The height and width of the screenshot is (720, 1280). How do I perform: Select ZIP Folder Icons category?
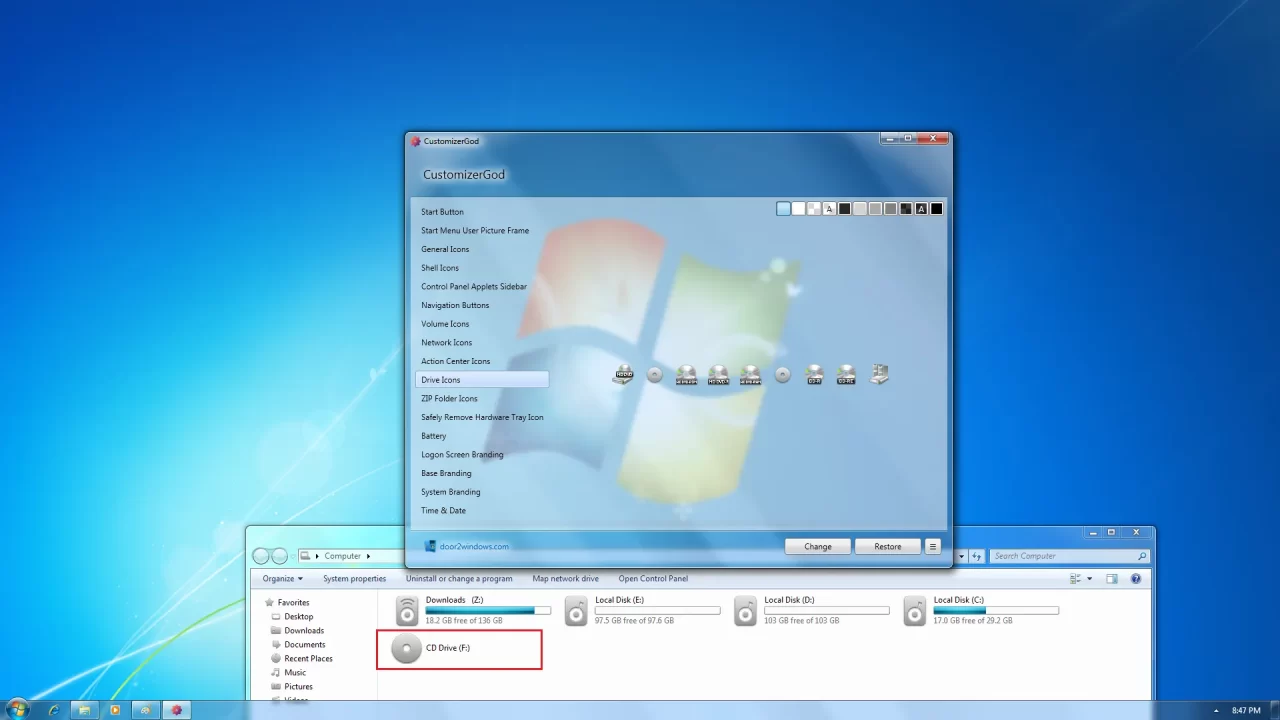pos(449,399)
